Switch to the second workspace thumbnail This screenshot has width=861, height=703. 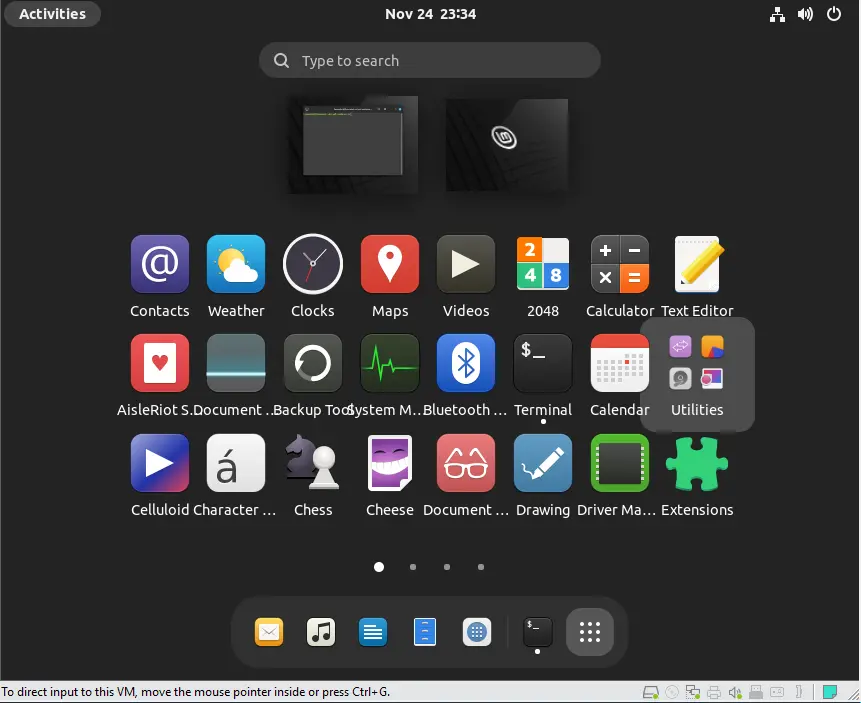click(x=507, y=145)
